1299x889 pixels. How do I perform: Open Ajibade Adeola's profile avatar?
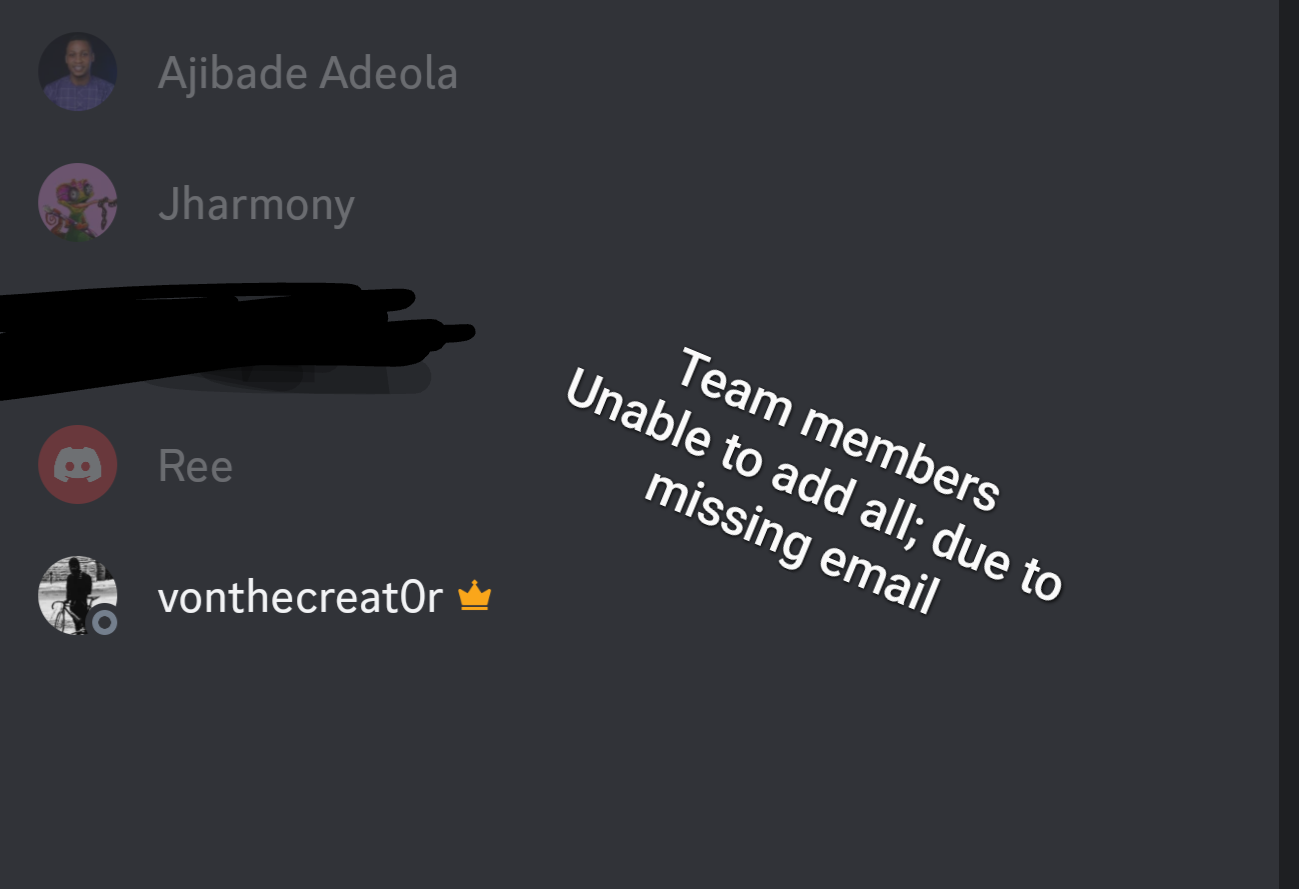point(77,72)
